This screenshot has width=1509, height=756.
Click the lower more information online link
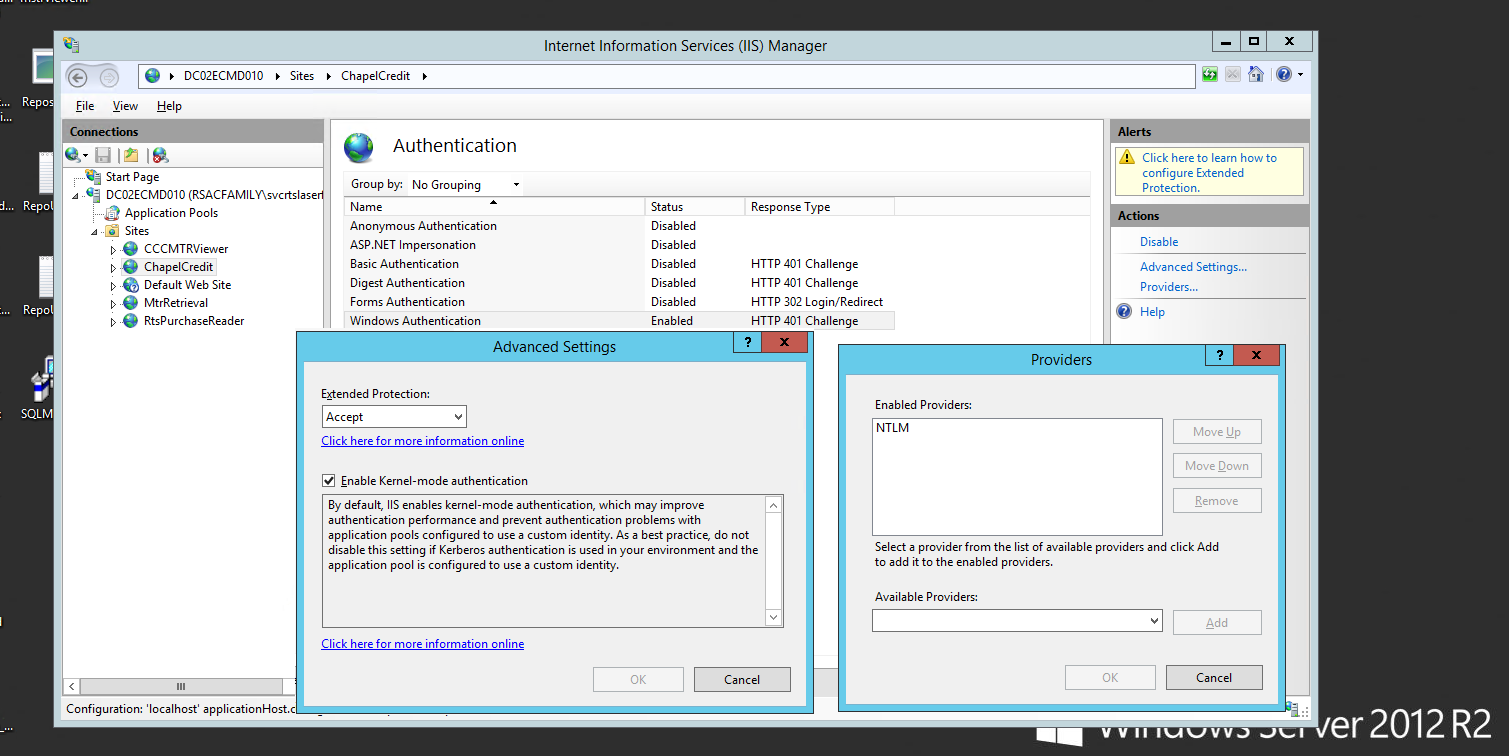point(422,644)
